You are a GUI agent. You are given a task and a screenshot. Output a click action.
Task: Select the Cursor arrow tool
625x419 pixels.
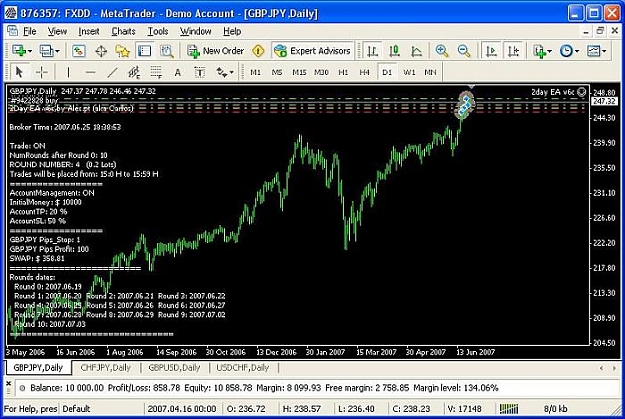(19, 73)
